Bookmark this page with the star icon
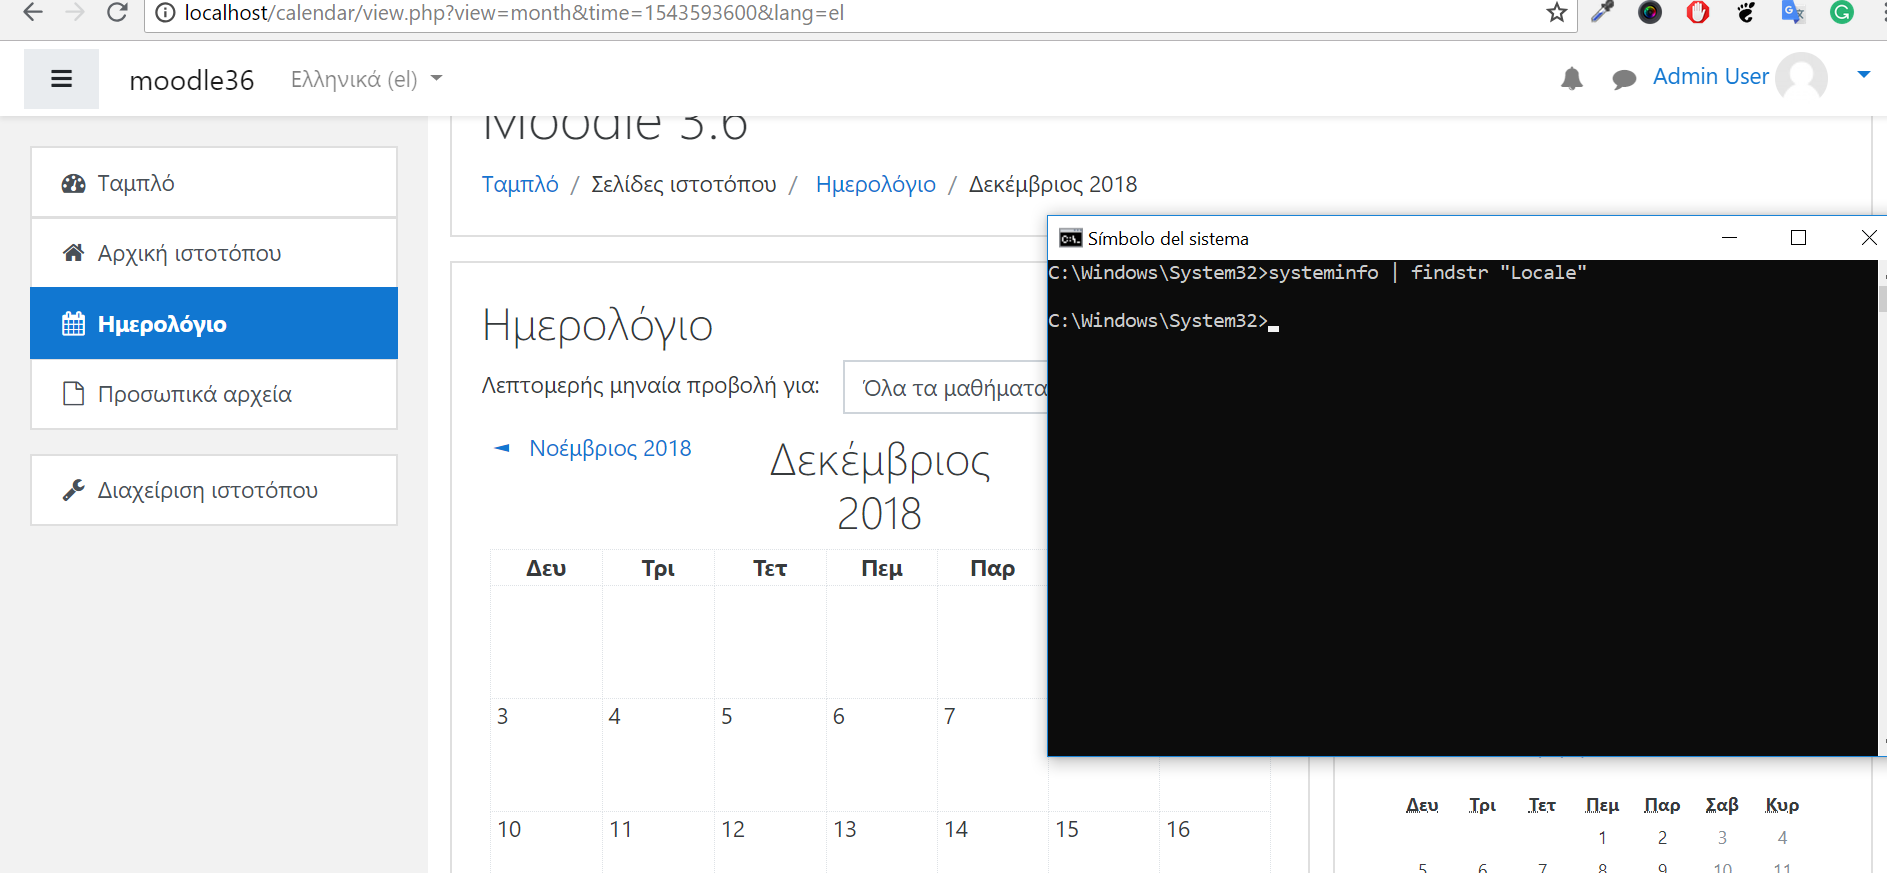 (1556, 13)
